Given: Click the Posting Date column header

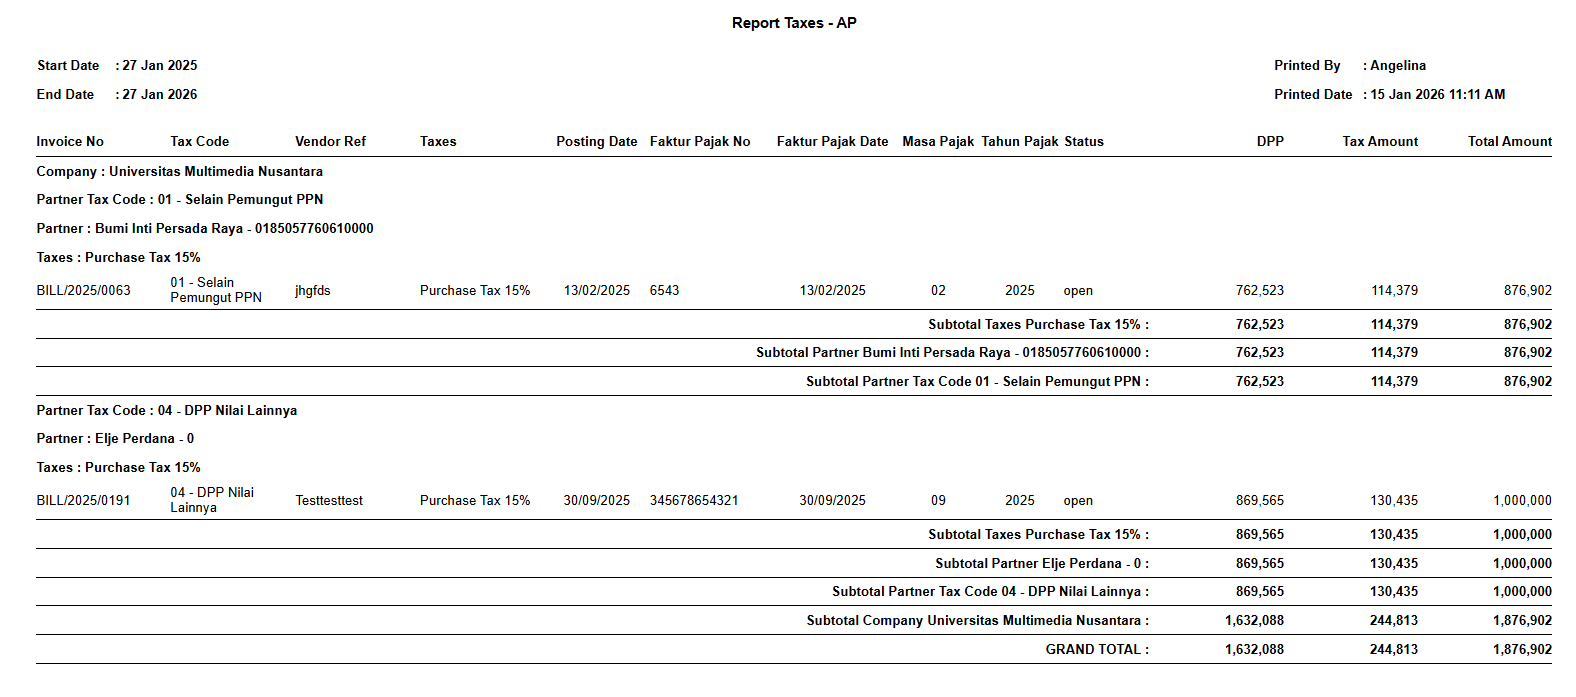Looking at the screenshot, I should coord(596,142).
